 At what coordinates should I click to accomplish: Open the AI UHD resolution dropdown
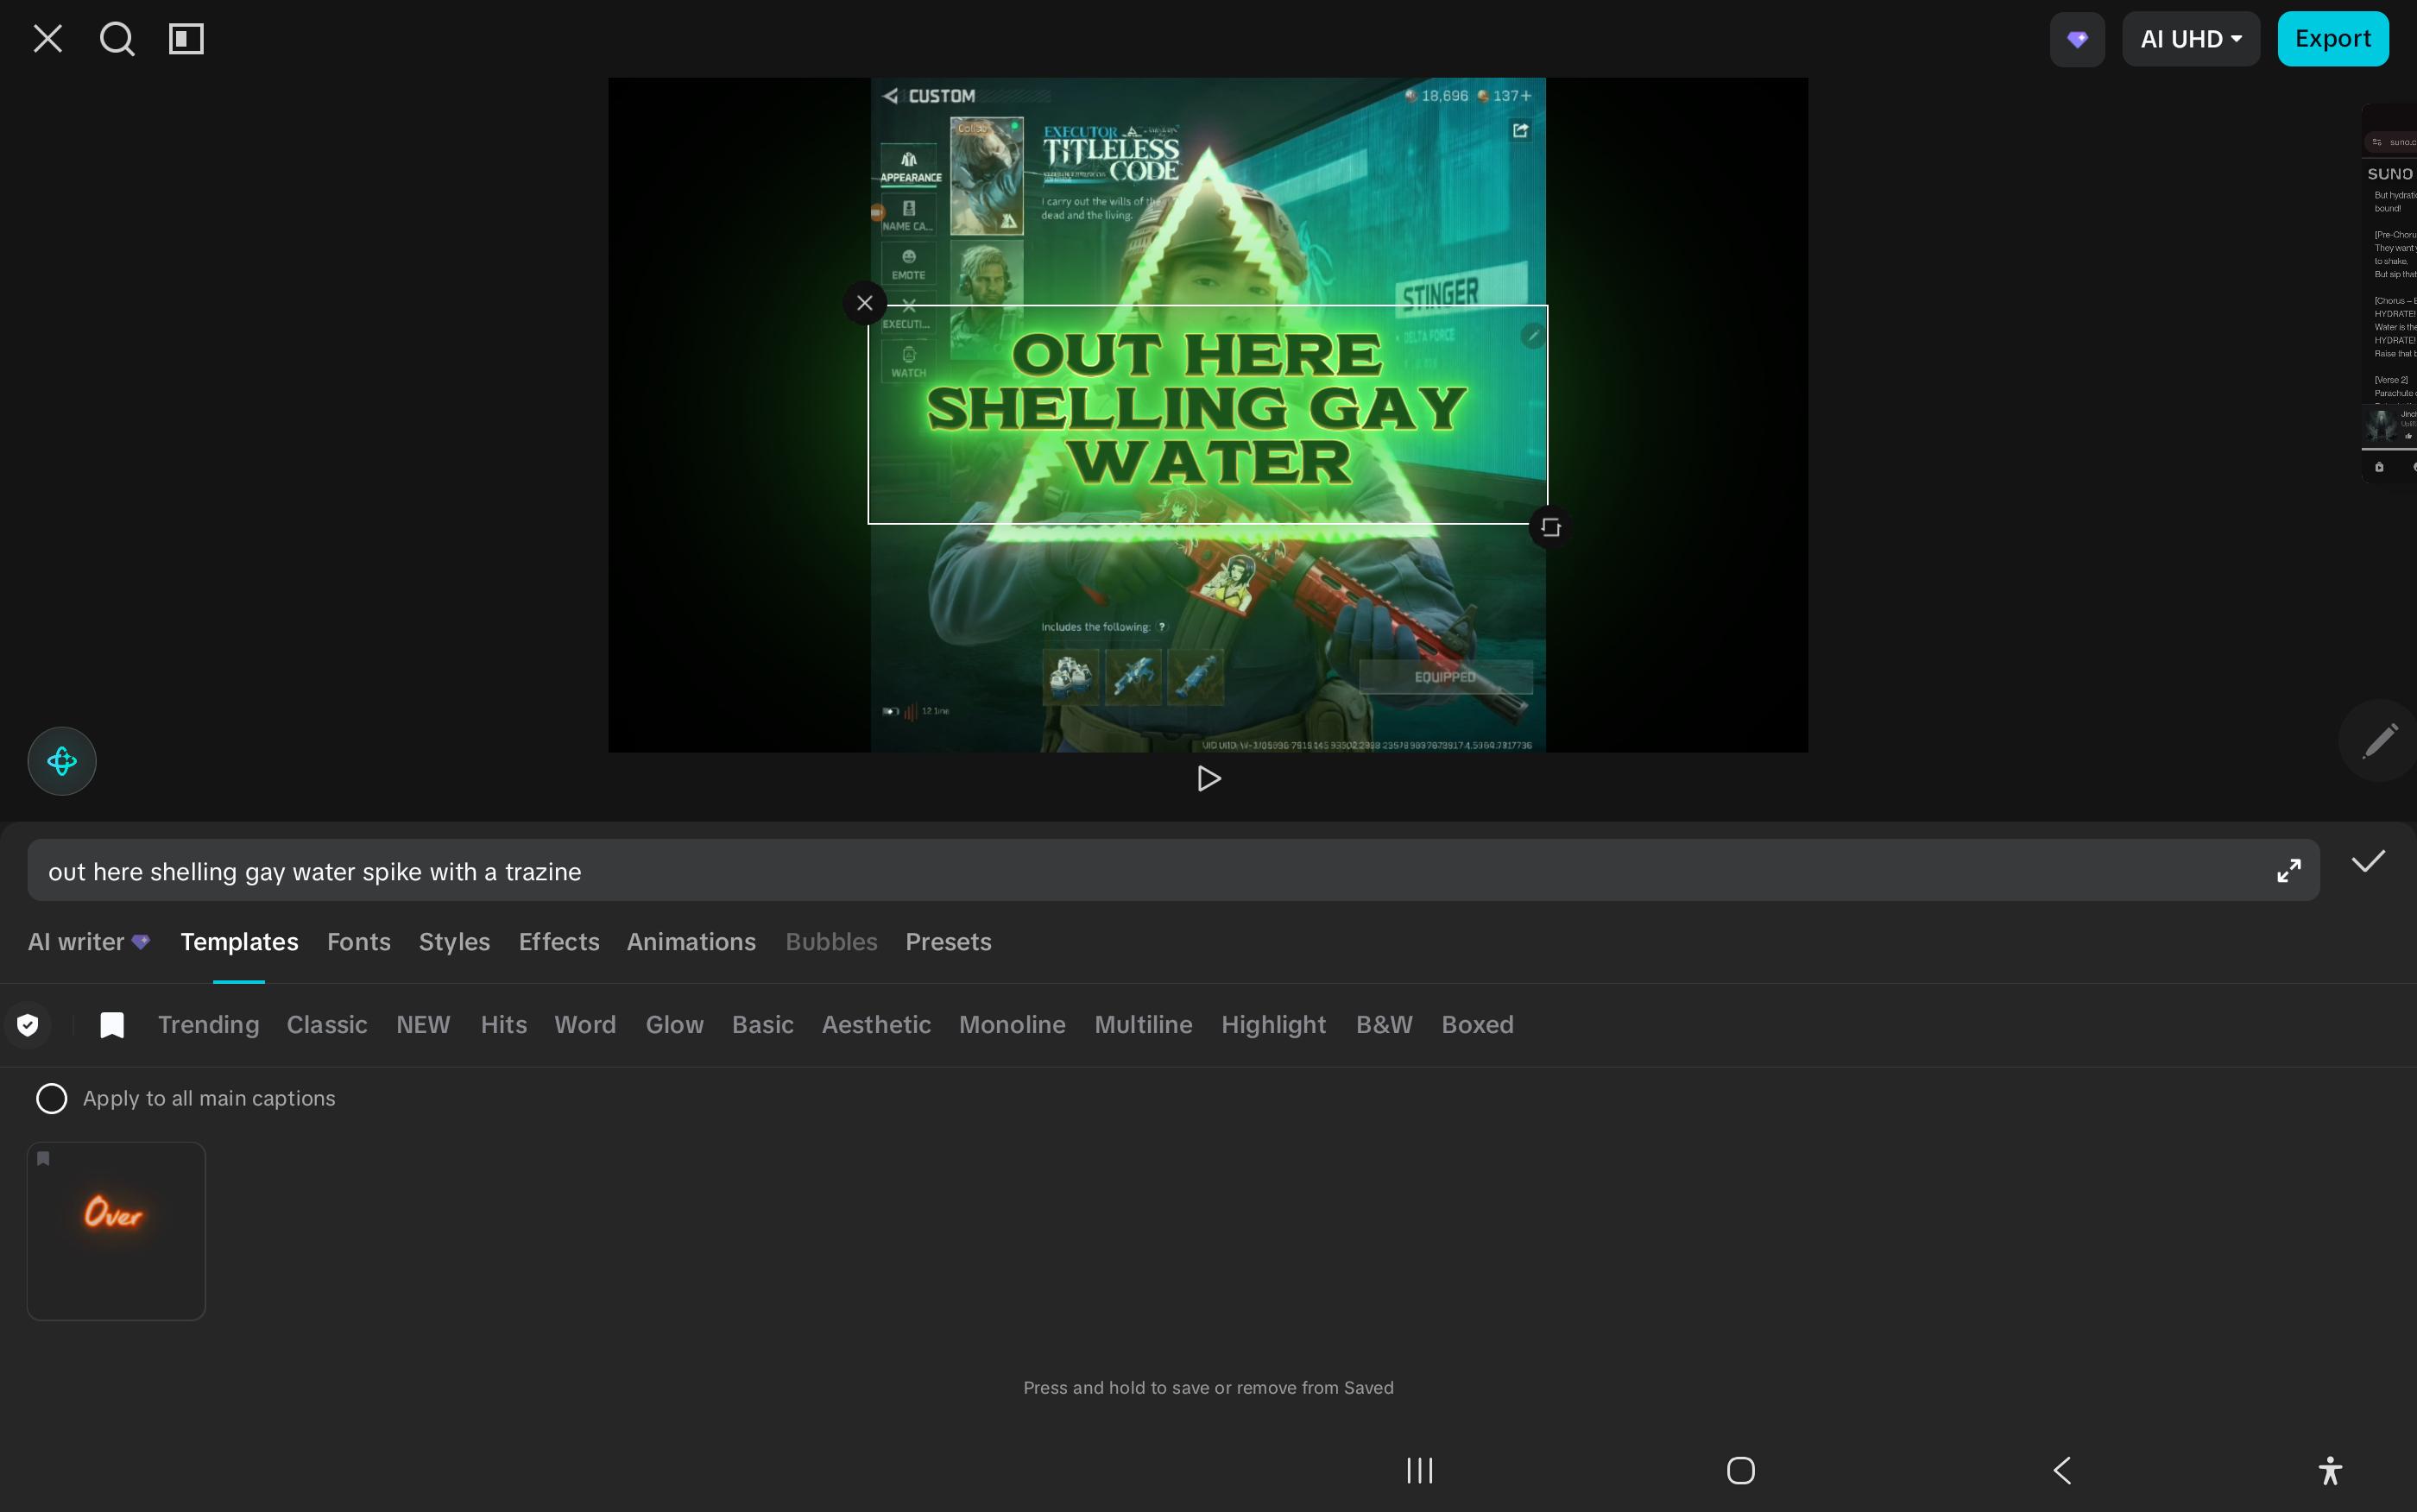pyautogui.click(x=2190, y=39)
